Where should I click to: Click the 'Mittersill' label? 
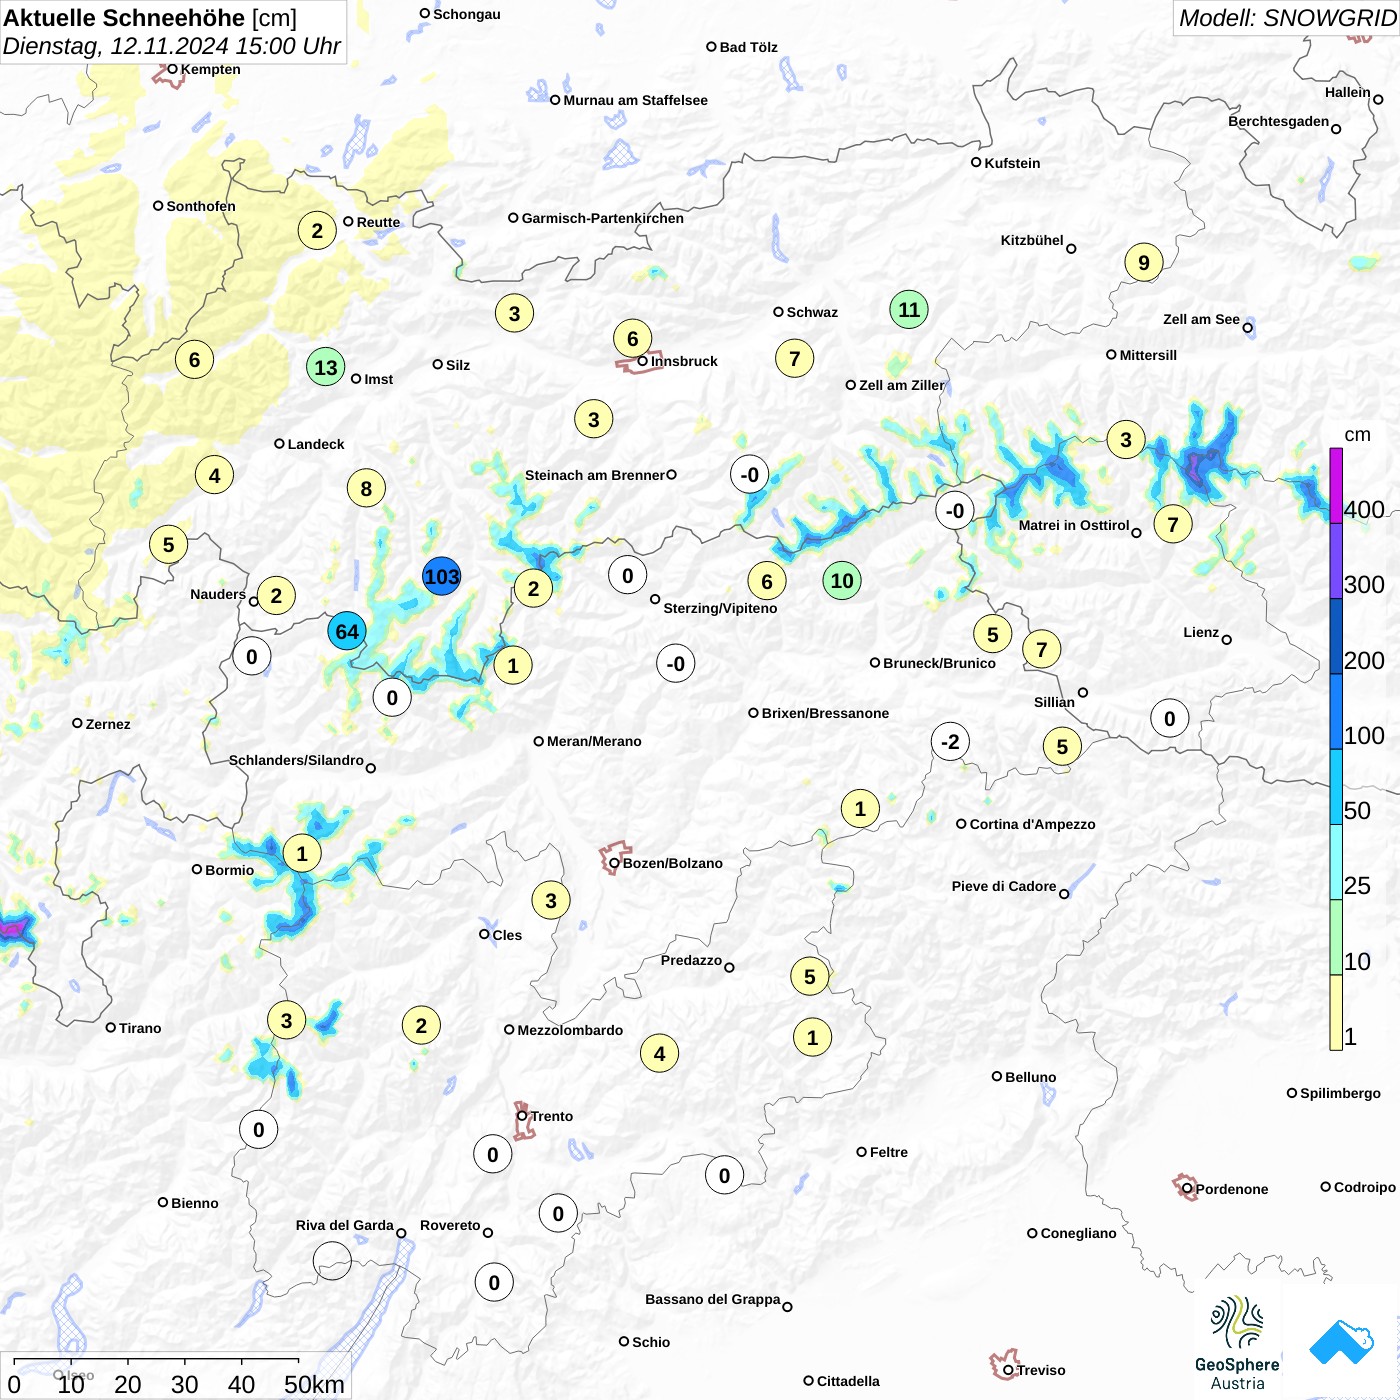[x=1148, y=355]
